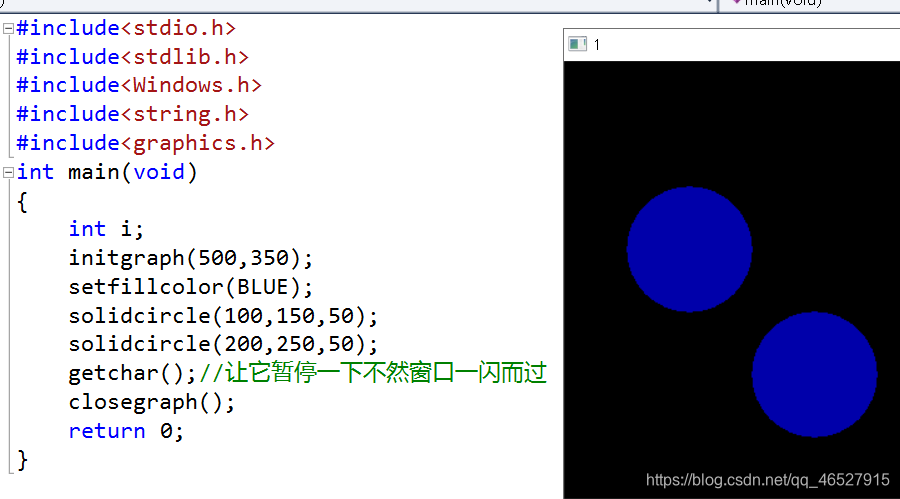Click the green Chinese comment text
Viewport: 900px width, 499px height.
373,373
